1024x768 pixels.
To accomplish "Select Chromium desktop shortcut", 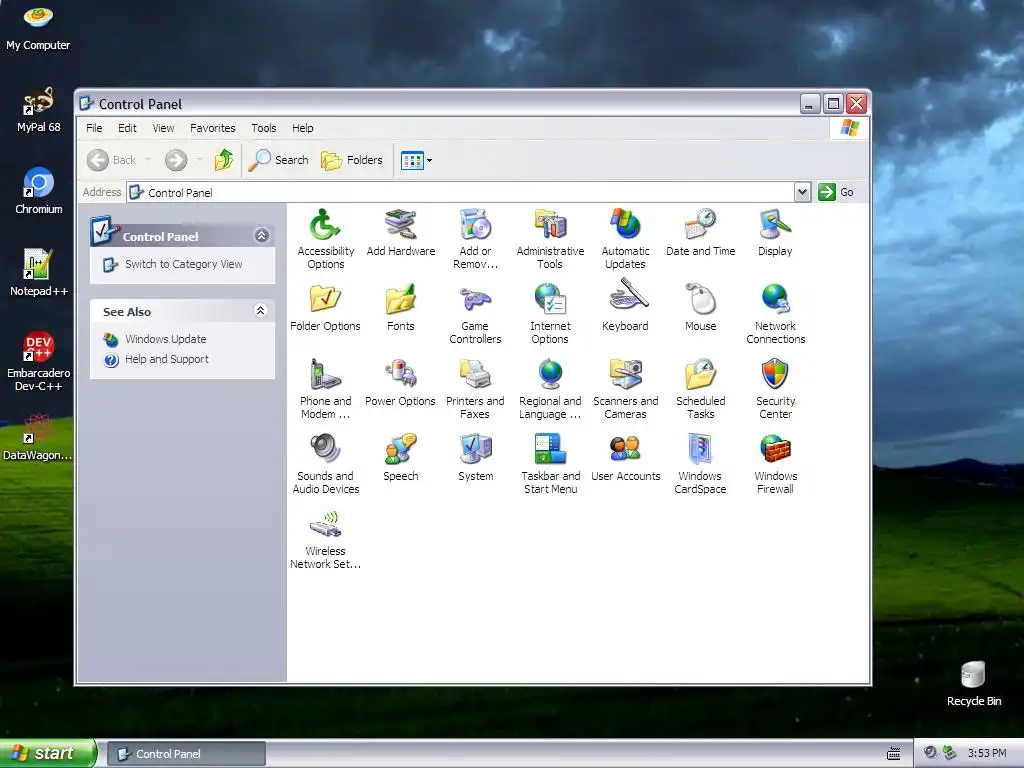I will pos(39,191).
